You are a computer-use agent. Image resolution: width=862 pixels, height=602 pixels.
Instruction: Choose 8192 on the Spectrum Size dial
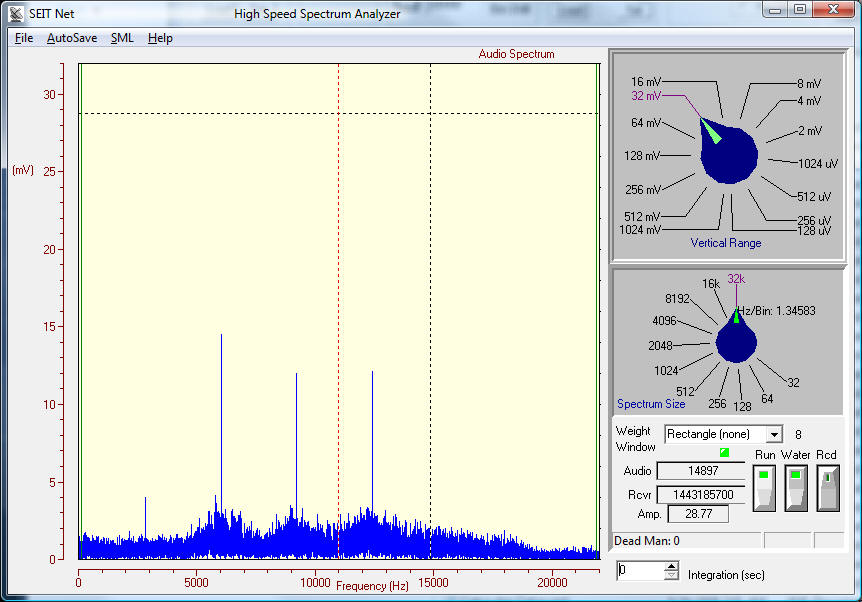point(678,299)
